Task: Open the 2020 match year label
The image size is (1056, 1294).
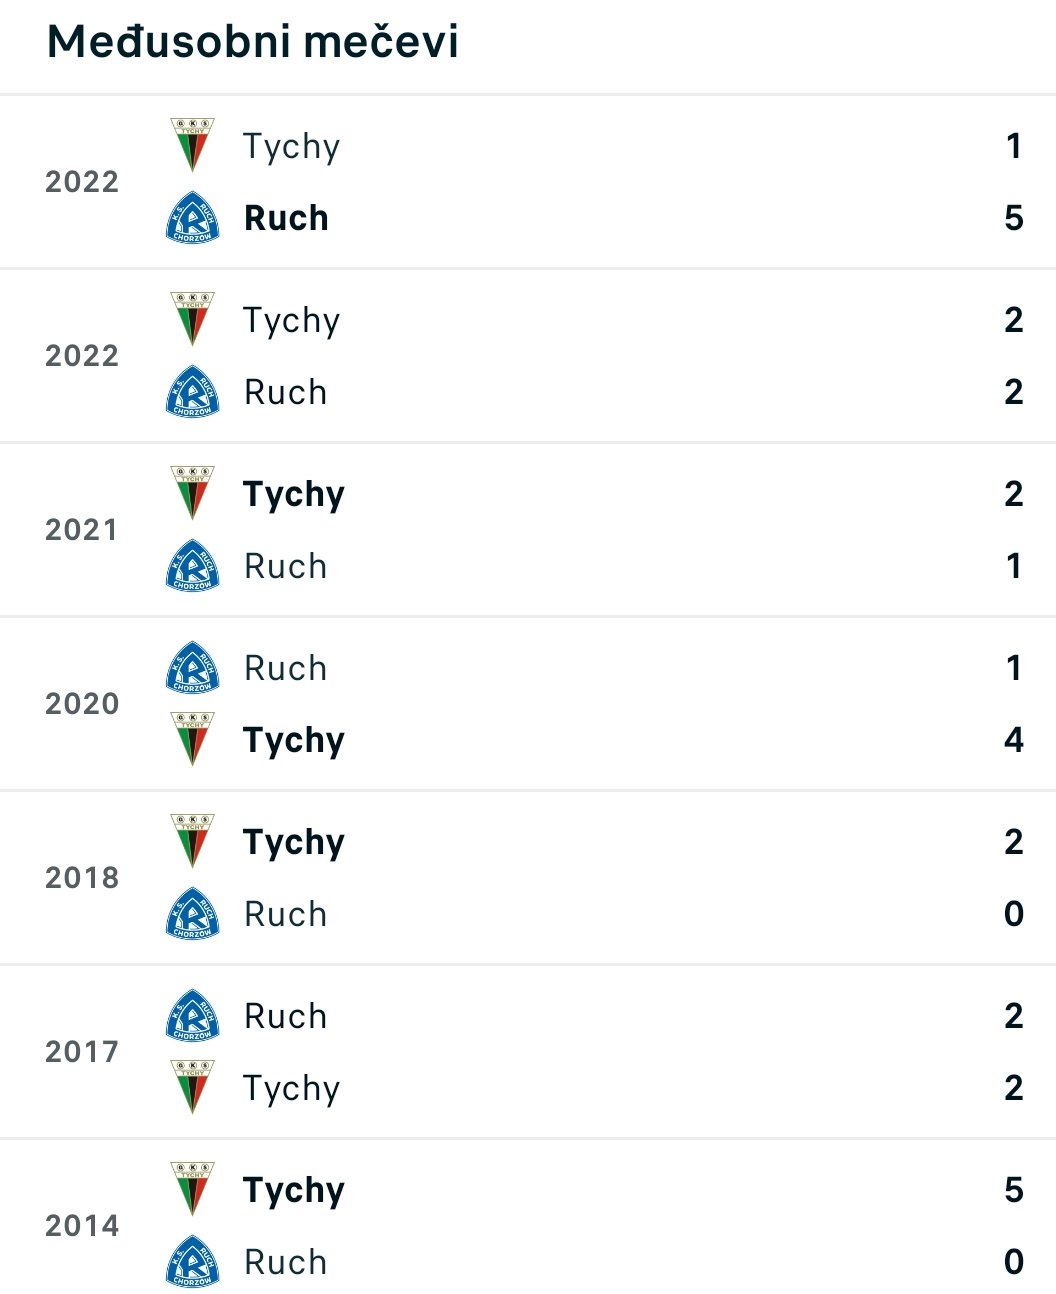Action: coord(82,703)
